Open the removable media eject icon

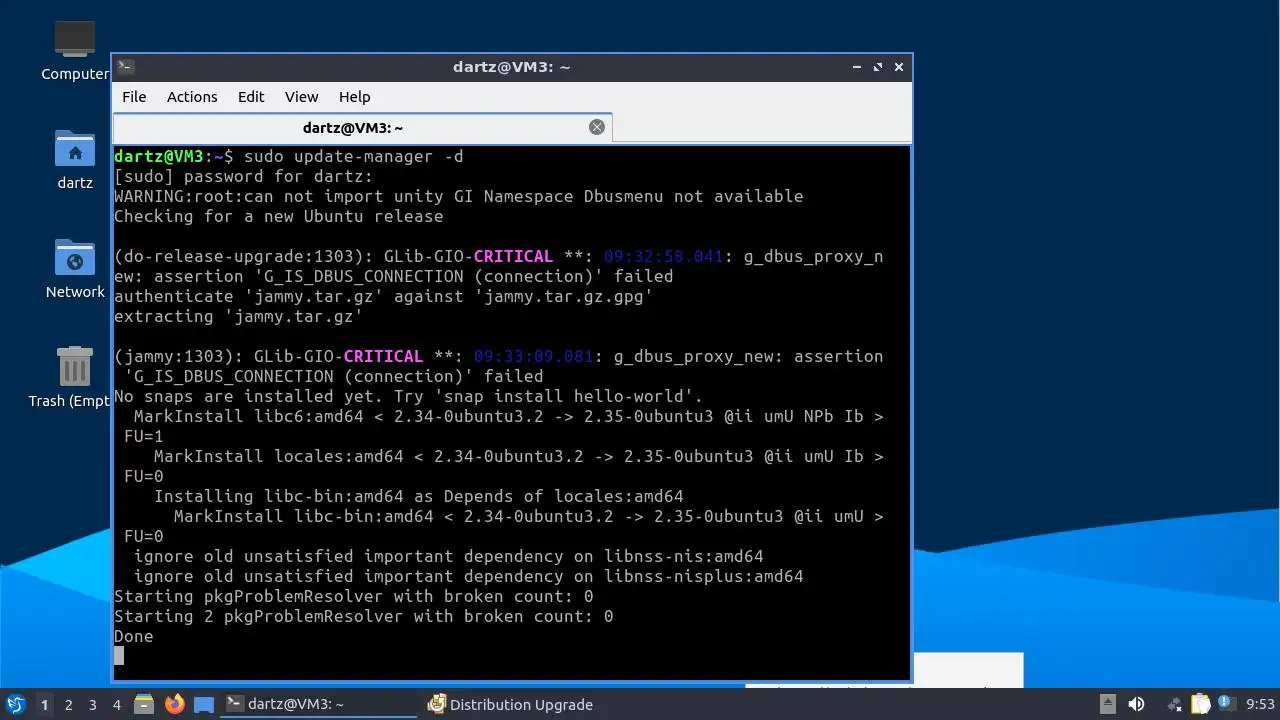pyautogui.click(x=1107, y=704)
